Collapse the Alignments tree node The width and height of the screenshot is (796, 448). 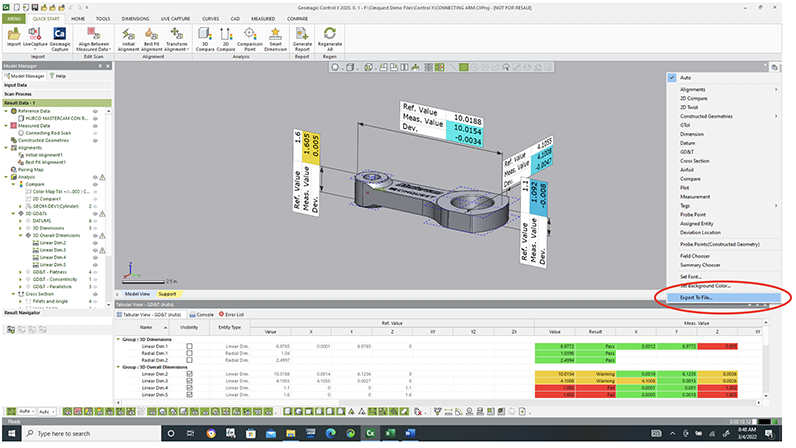pos(6,148)
